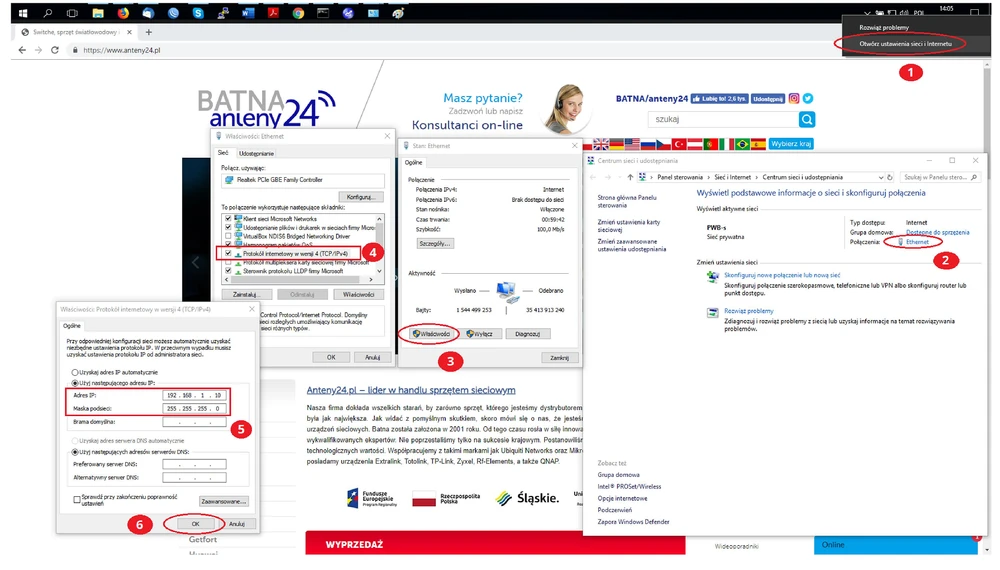Viewport: 1000px width, 570px height.
Task: Click the Adres IP input field
Action: [196, 395]
